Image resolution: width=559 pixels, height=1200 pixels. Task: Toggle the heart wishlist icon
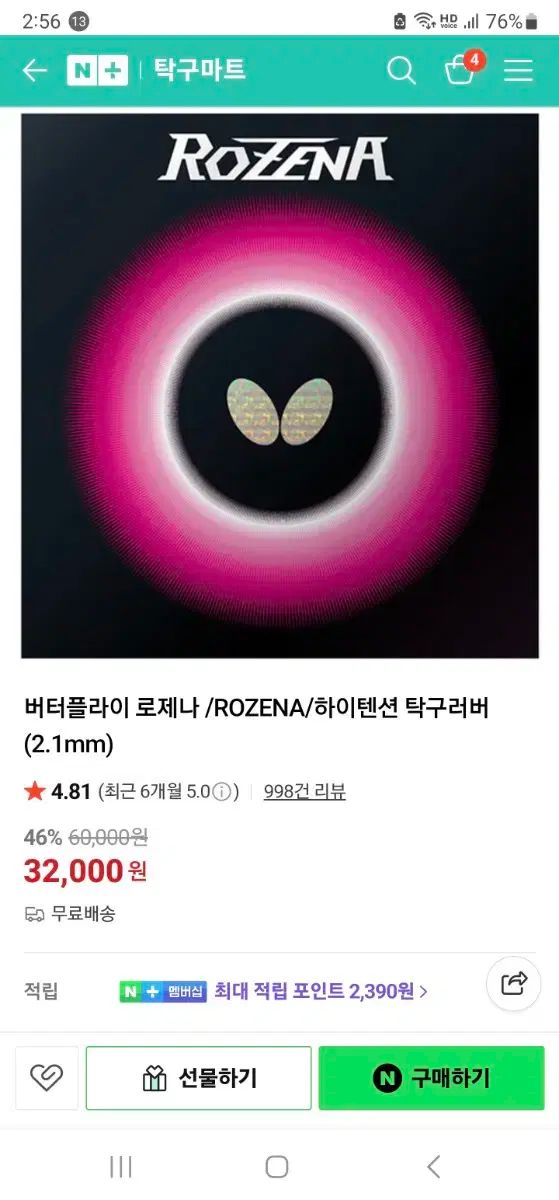tap(47, 1078)
